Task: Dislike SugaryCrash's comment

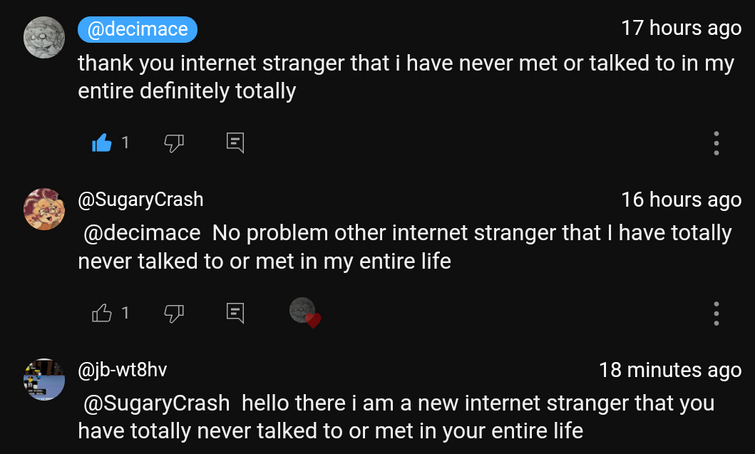Action: coord(174,313)
